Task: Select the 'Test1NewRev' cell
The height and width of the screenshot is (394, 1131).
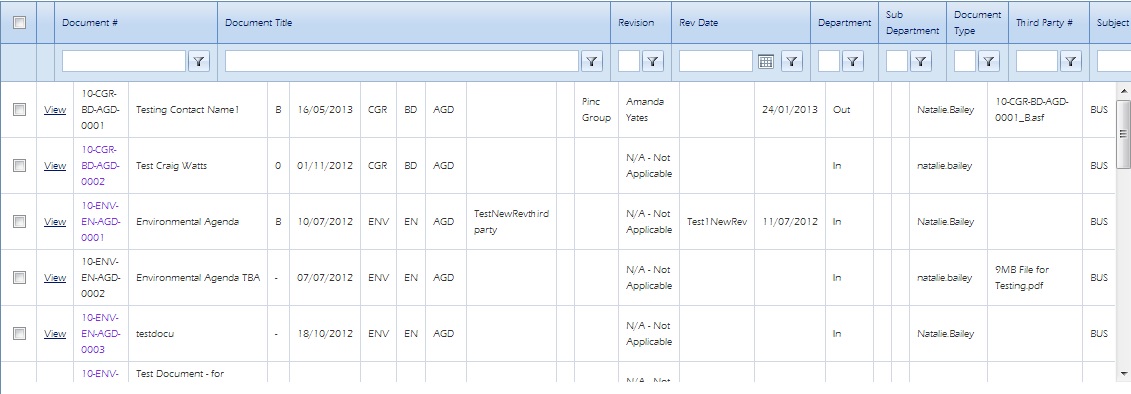Action: (716, 222)
